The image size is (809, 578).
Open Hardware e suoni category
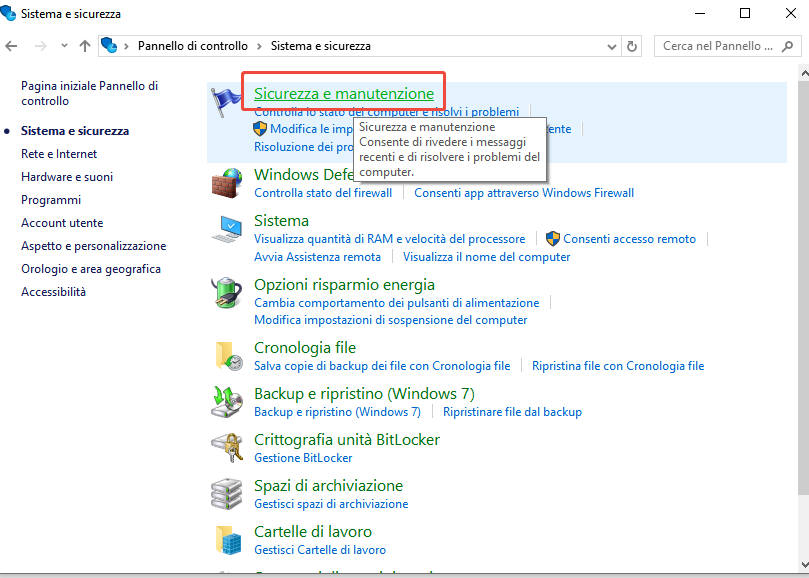67,177
